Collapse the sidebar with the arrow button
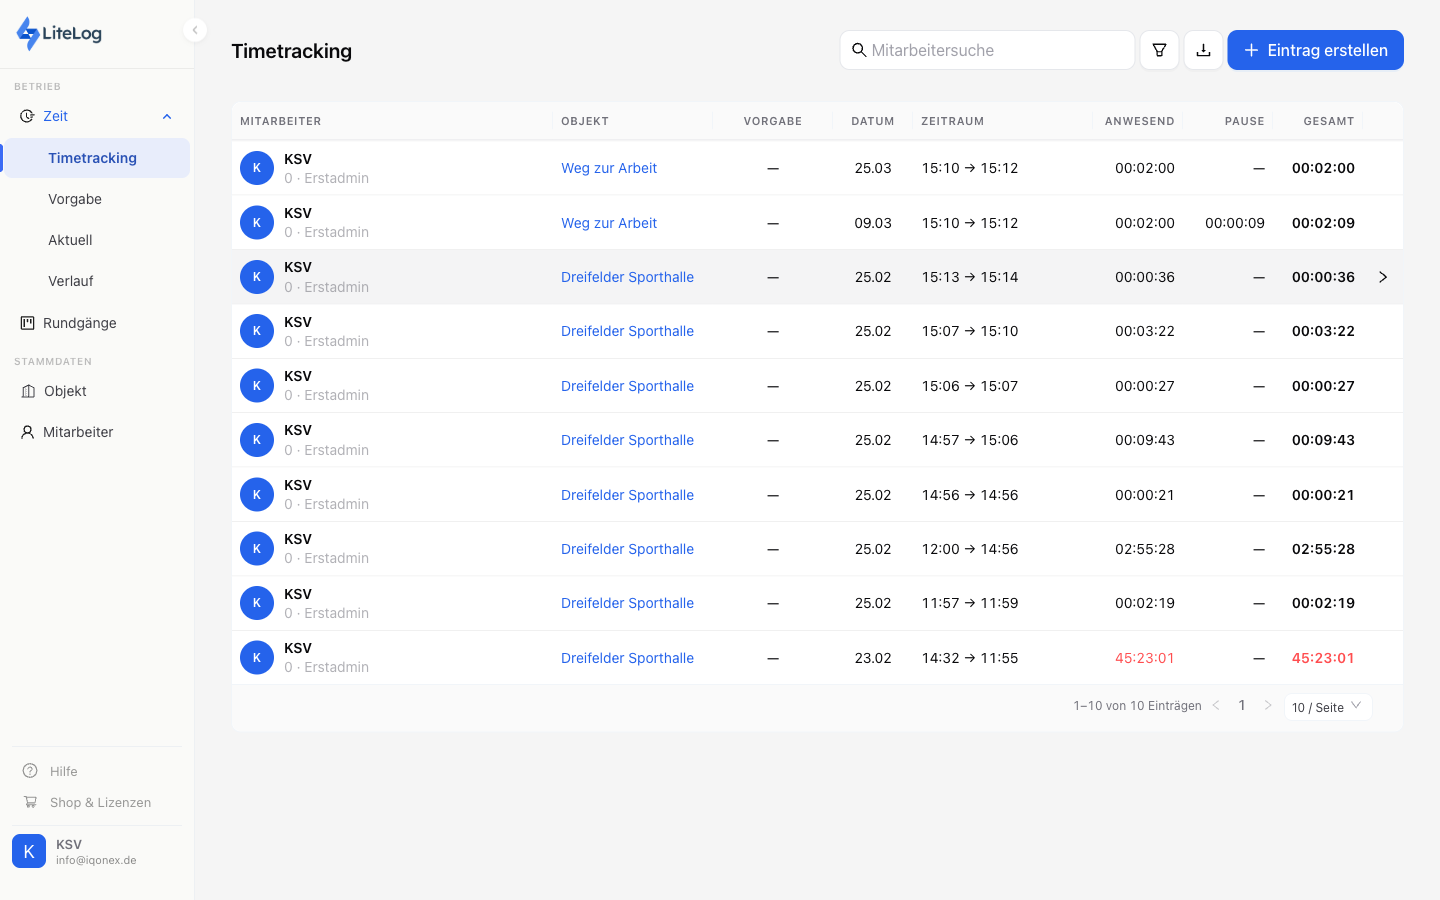Image resolution: width=1440 pixels, height=900 pixels. 195,30
